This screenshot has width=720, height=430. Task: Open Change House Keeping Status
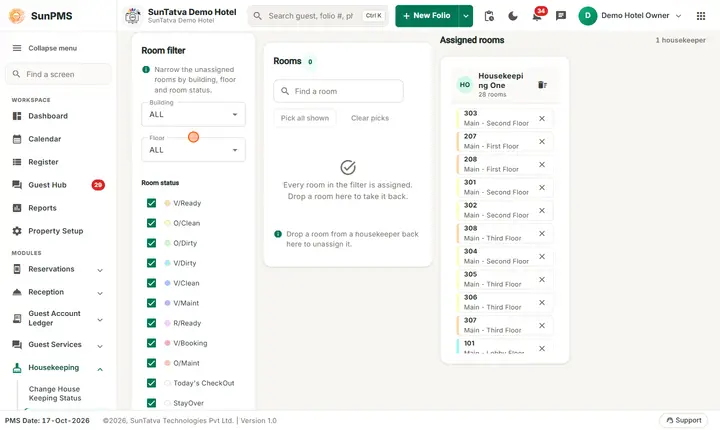[x=55, y=394]
